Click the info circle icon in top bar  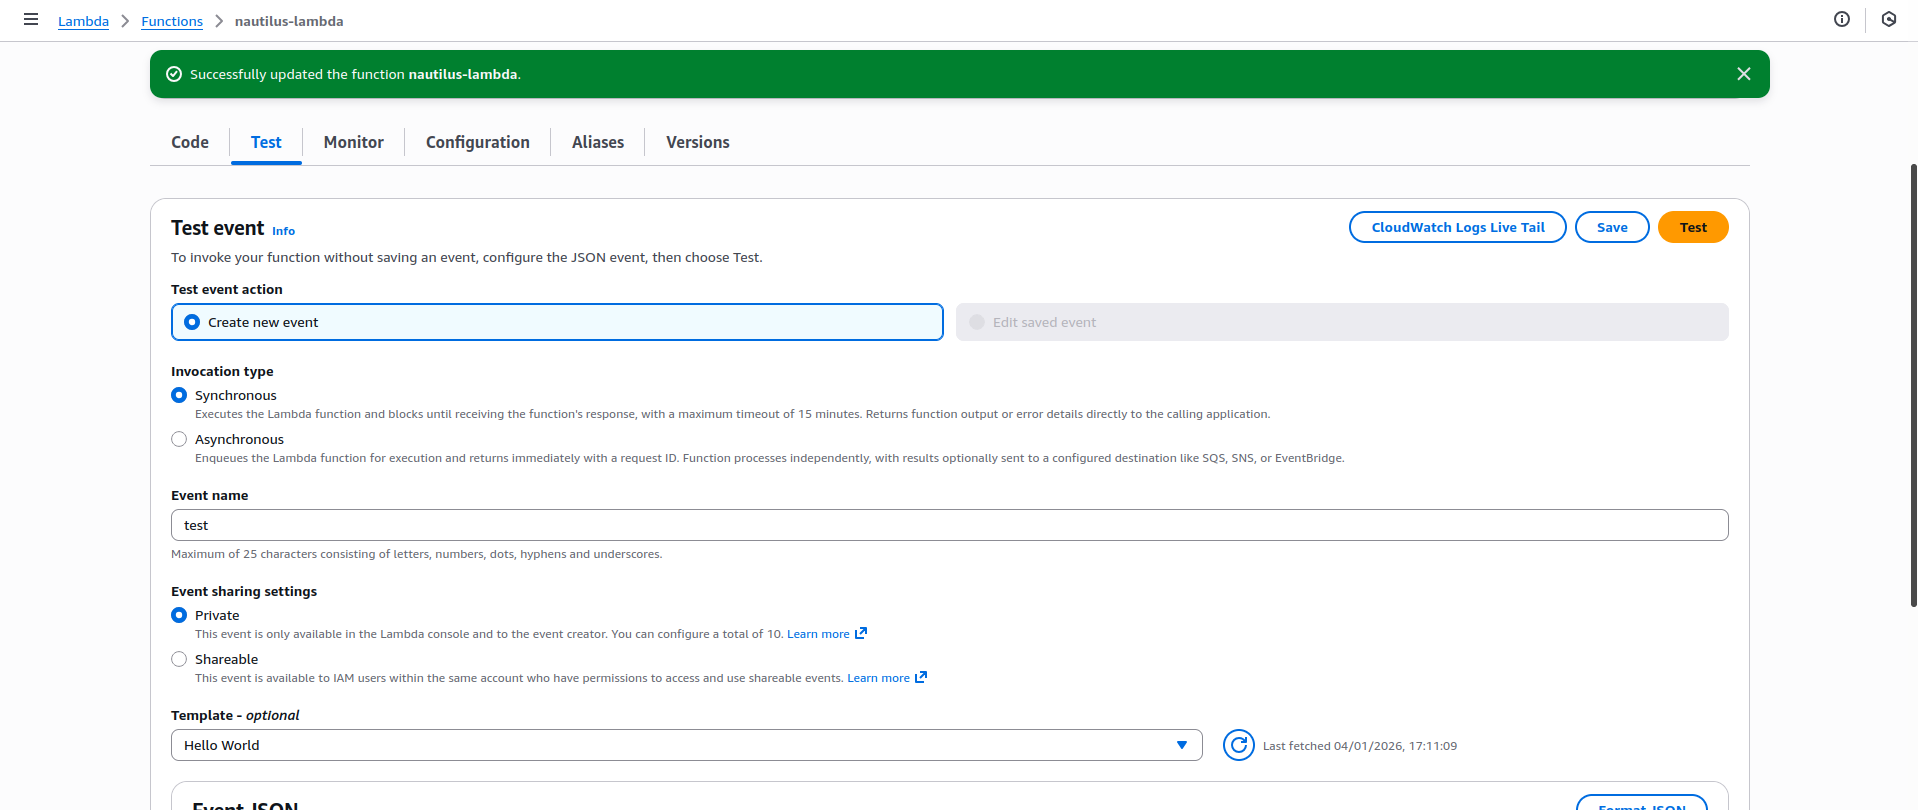pos(1841,19)
